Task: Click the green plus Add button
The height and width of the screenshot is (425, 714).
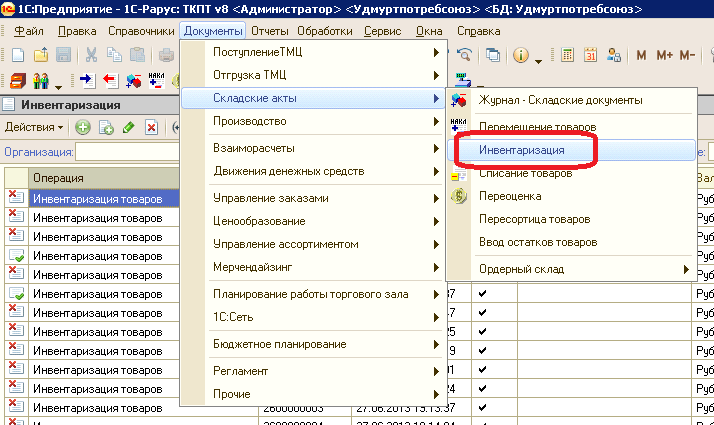Action: [82, 128]
